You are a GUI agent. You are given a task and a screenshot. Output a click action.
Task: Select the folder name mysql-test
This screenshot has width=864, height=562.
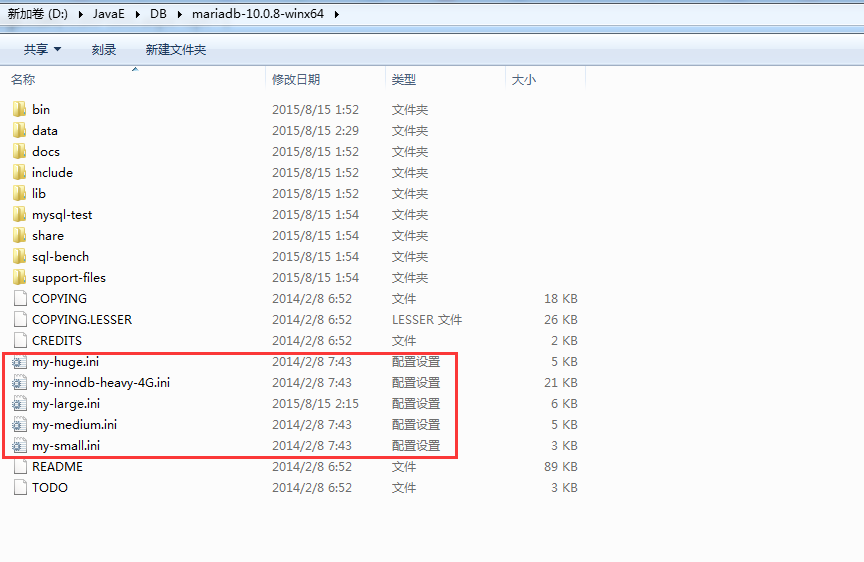[62, 215]
